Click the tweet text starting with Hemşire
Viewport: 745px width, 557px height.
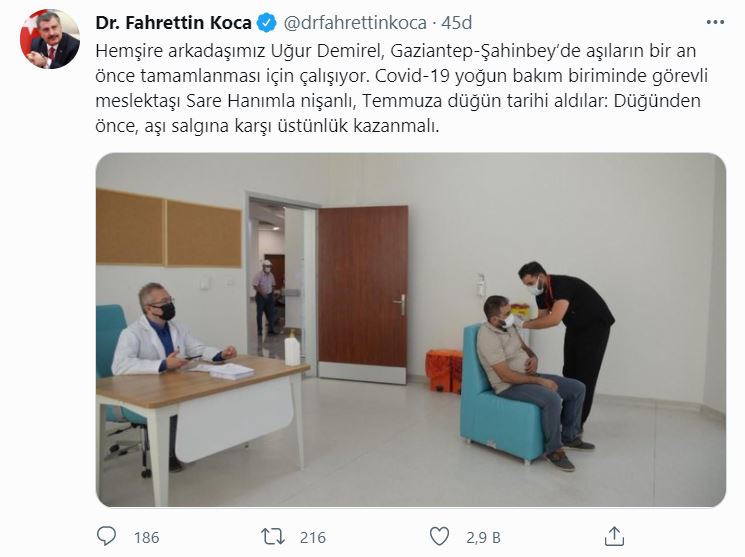(x=401, y=88)
